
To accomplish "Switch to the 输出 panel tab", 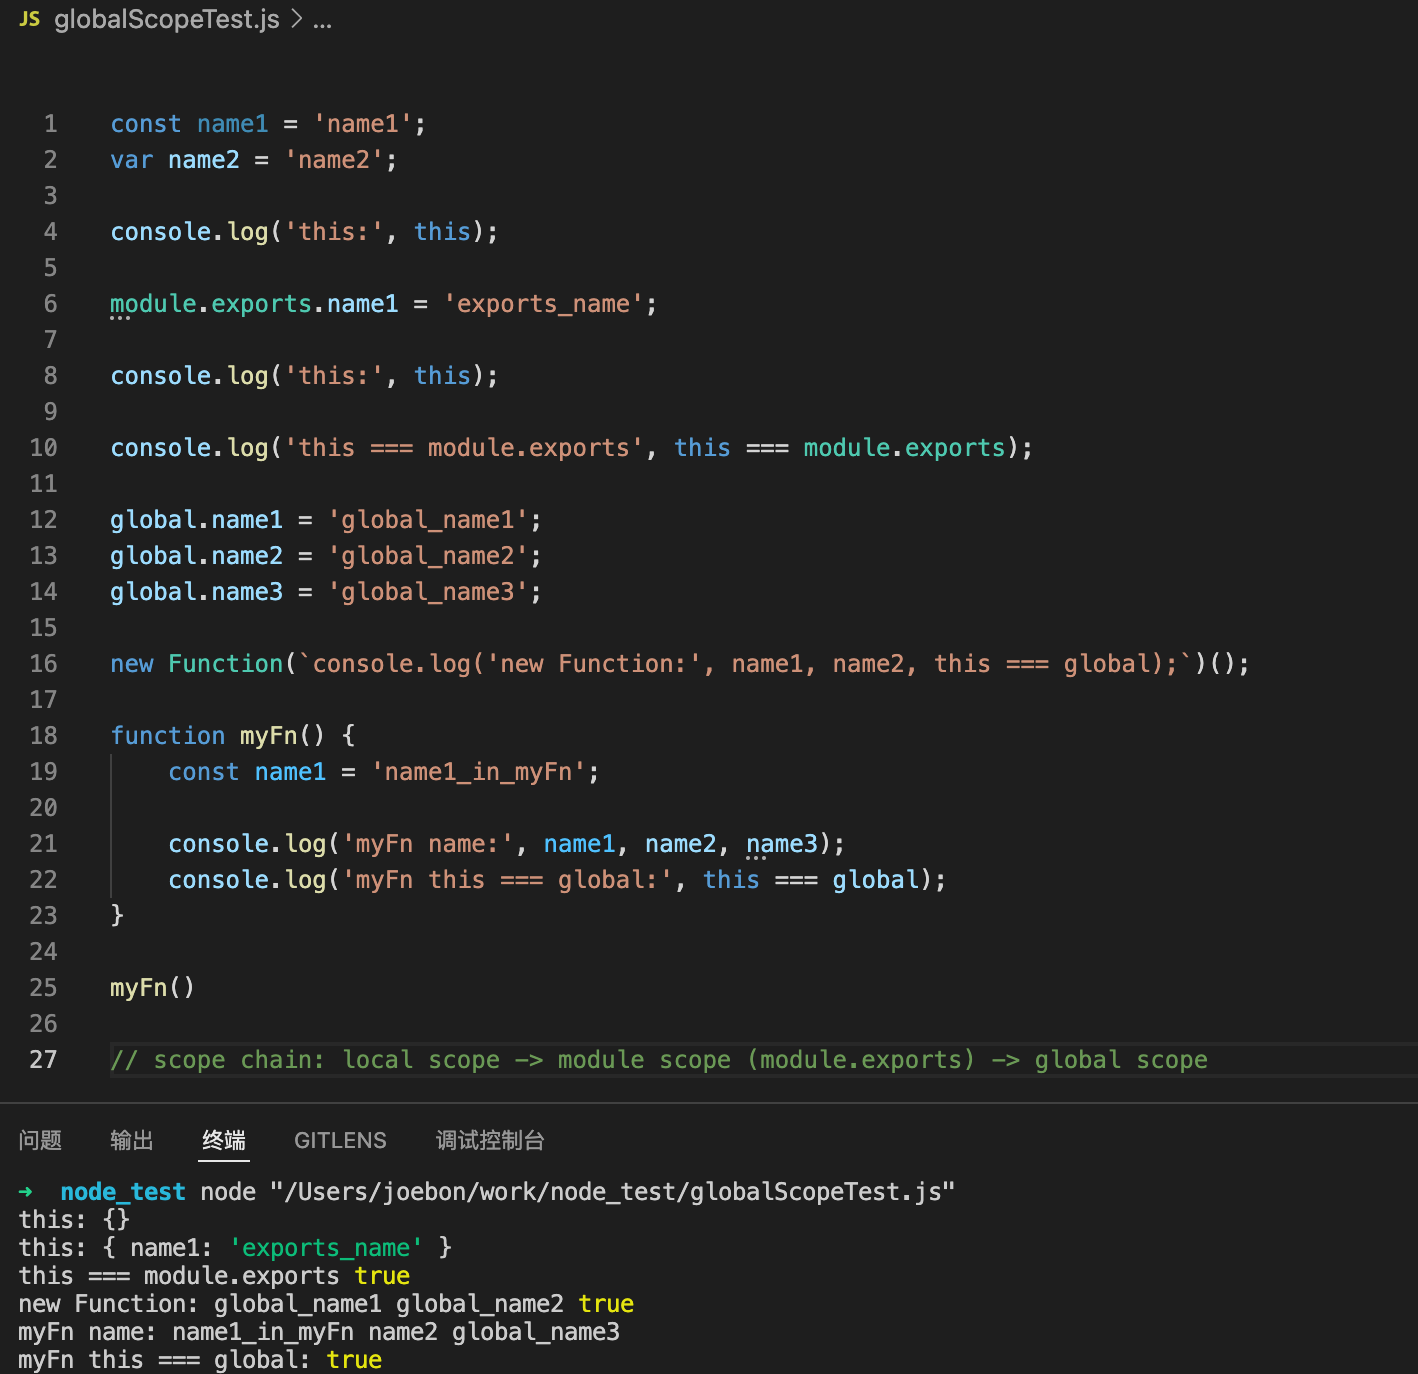I will (x=132, y=1140).
